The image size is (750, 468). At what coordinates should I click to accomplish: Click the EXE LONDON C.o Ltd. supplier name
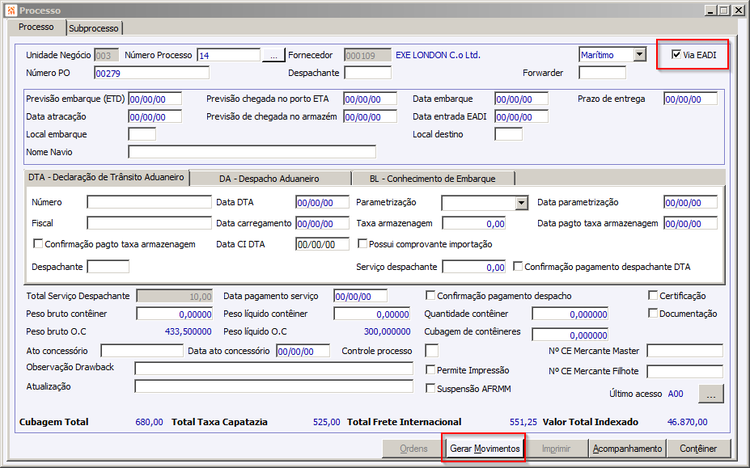click(x=438, y=55)
